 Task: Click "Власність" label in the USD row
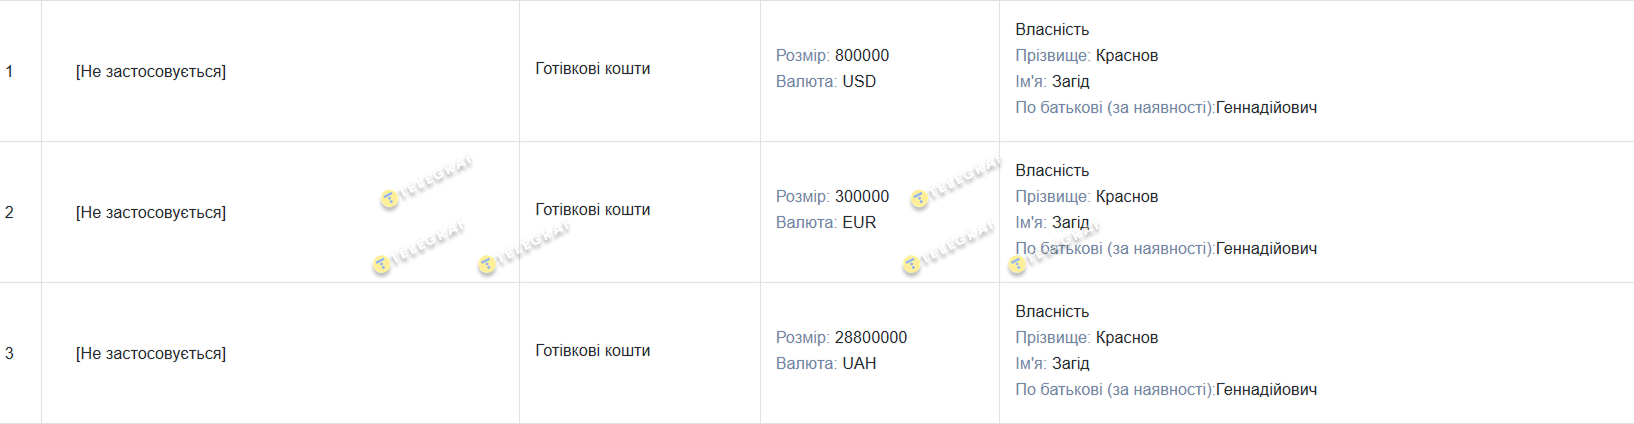coord(1052,30)
